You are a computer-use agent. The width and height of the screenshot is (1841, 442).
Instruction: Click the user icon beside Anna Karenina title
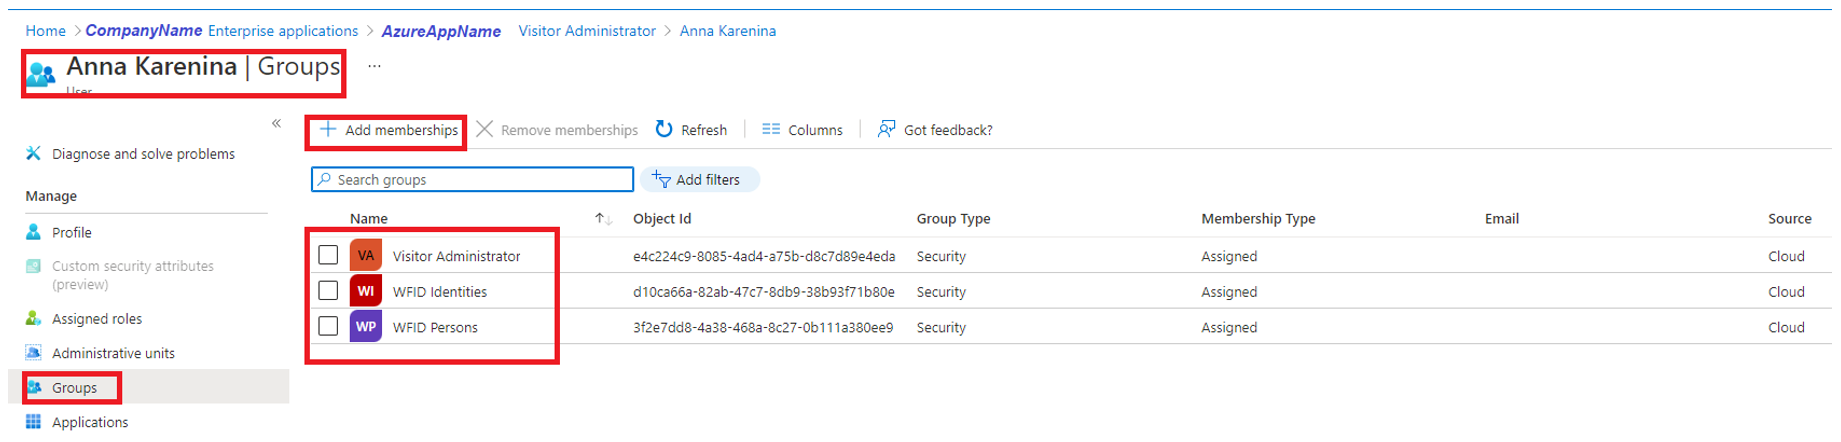point(41,73)
